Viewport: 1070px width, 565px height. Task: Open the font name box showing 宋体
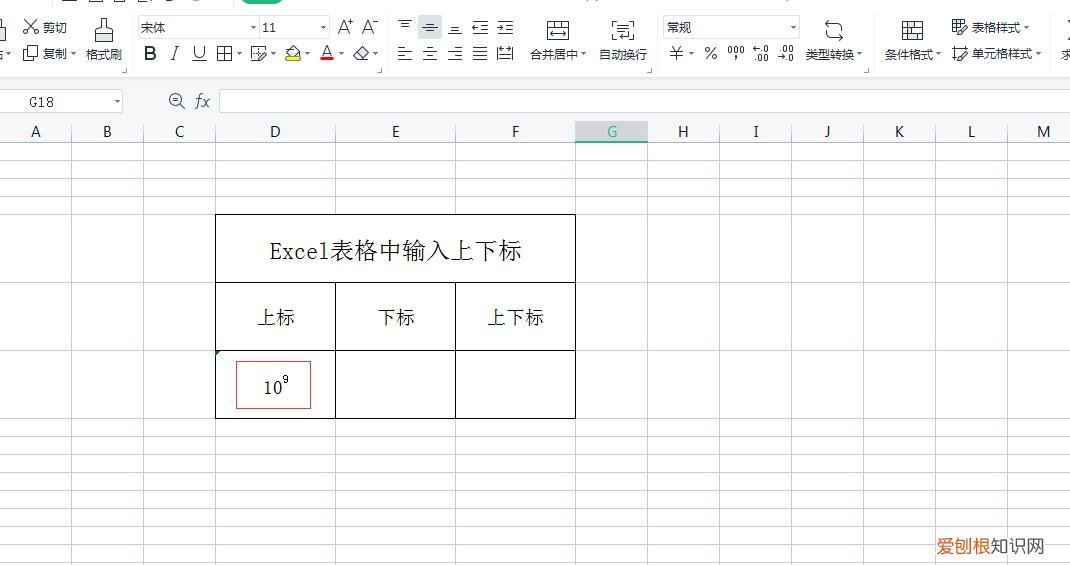tap(198, 27)
